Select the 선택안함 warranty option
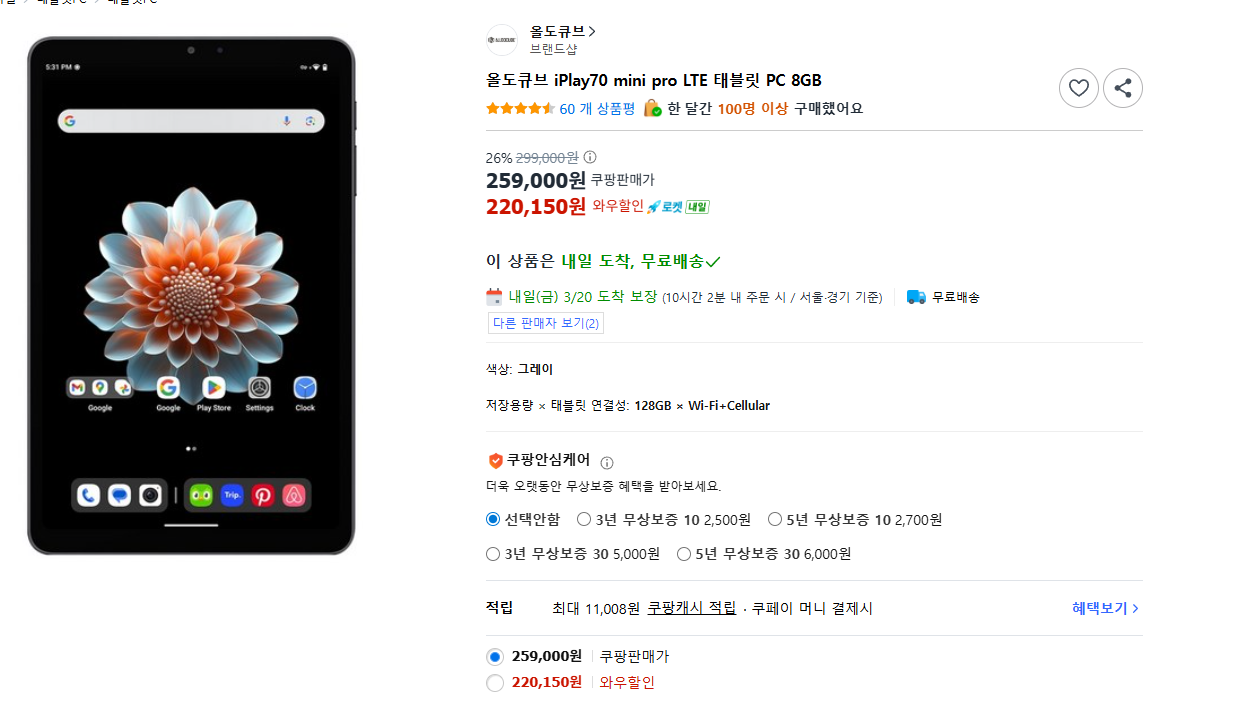Screen dimensions: 1233x701 click(493, 519)
